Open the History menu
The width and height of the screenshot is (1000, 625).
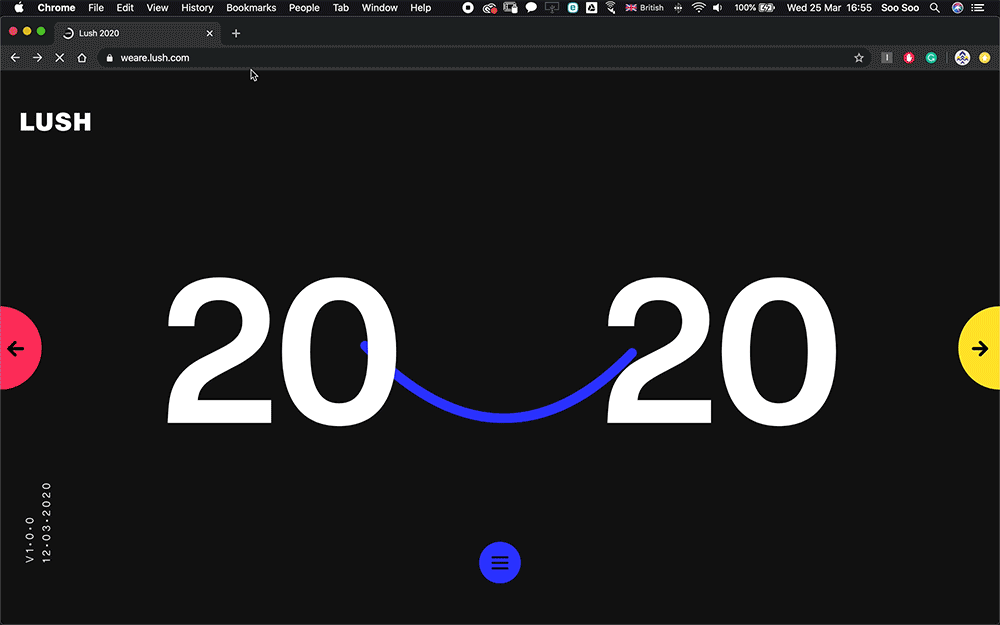(x=197, y=8)
